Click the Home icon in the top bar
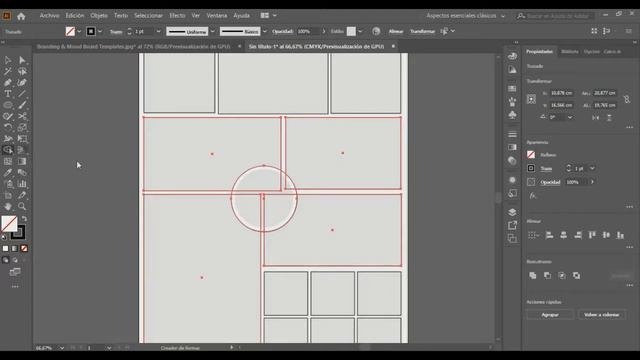The width and height of the screenshot is (640, 360). pyautogui.click(x=21, y=16)
